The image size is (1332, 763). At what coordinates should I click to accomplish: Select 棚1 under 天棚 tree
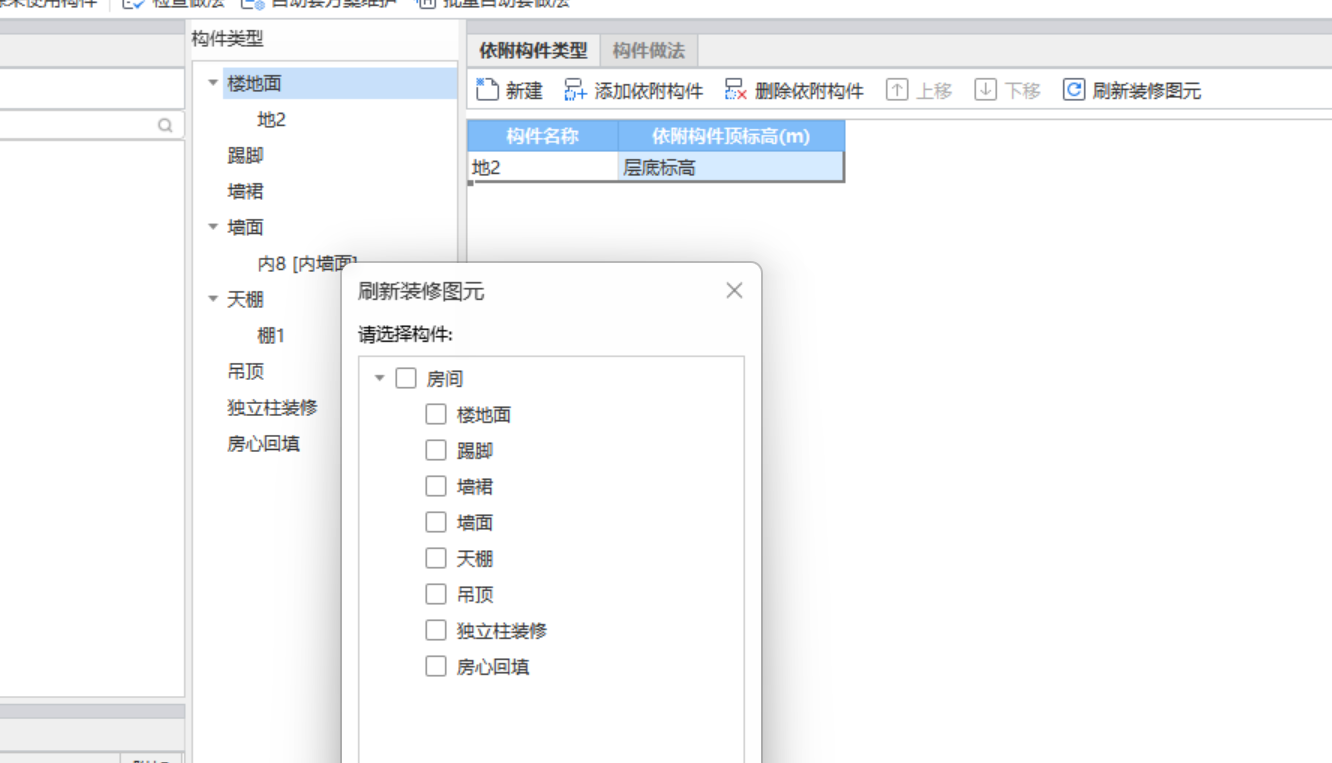pos(272,335)
